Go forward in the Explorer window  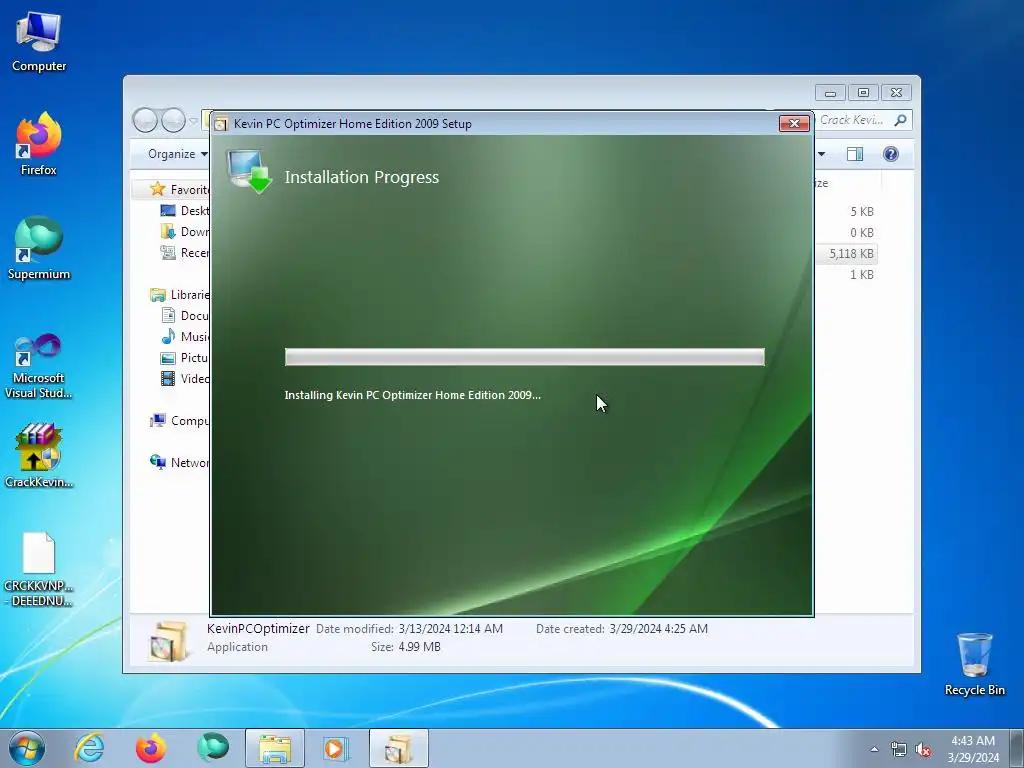173,120
